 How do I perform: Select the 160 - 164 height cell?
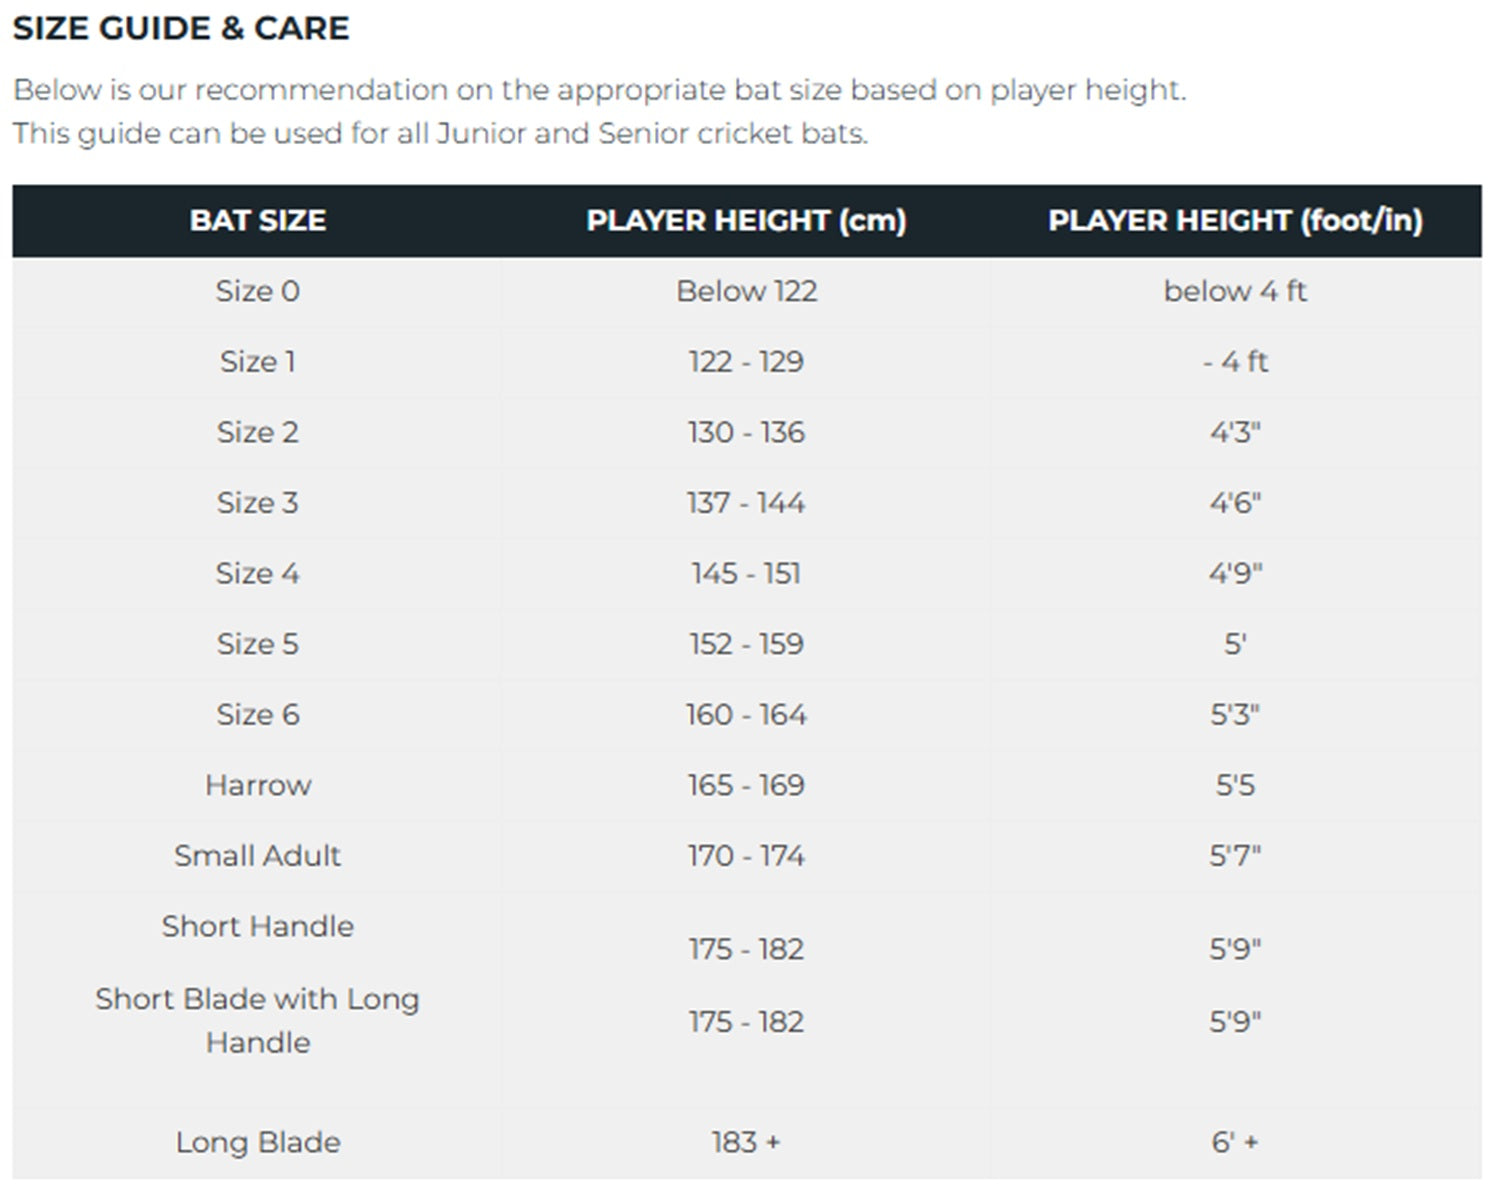tap(746, 715)
